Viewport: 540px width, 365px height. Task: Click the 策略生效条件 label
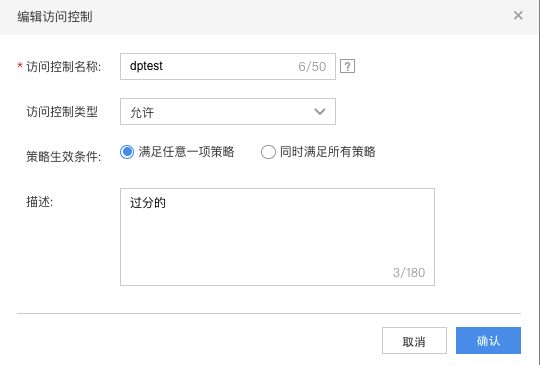(64, 157)
